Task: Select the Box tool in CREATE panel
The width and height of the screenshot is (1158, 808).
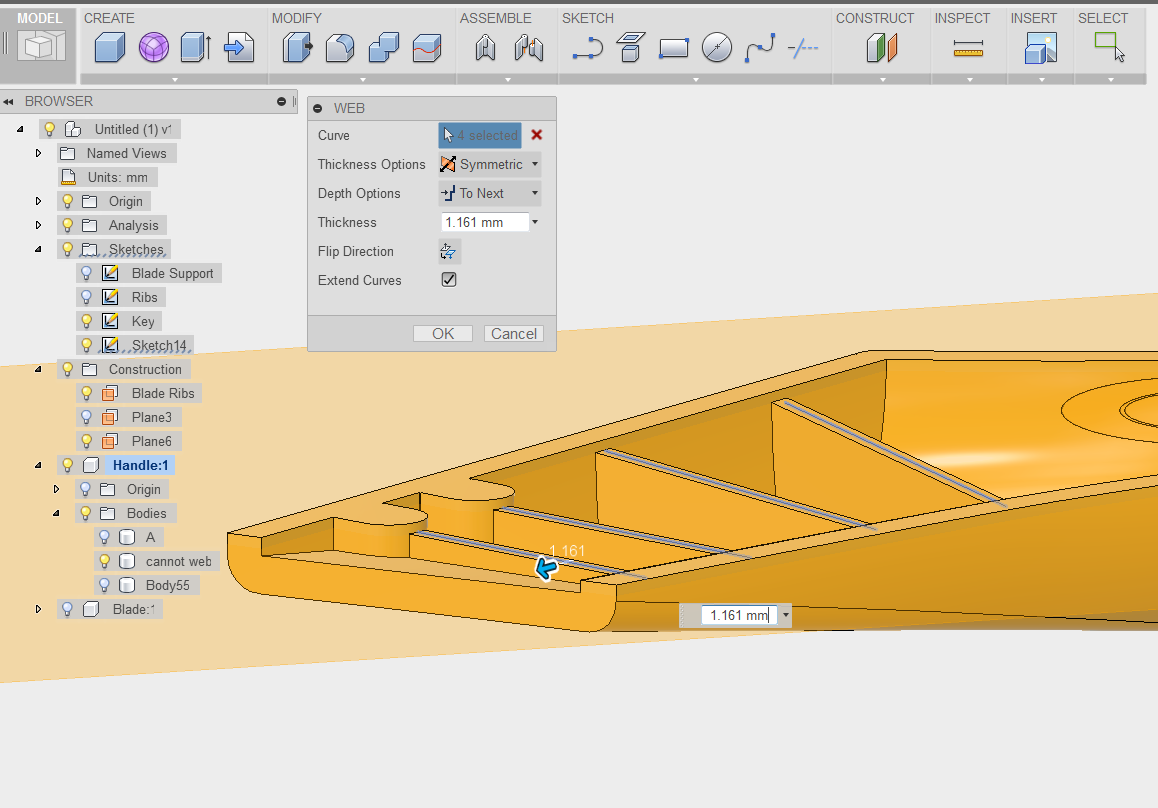Action: 109,47
